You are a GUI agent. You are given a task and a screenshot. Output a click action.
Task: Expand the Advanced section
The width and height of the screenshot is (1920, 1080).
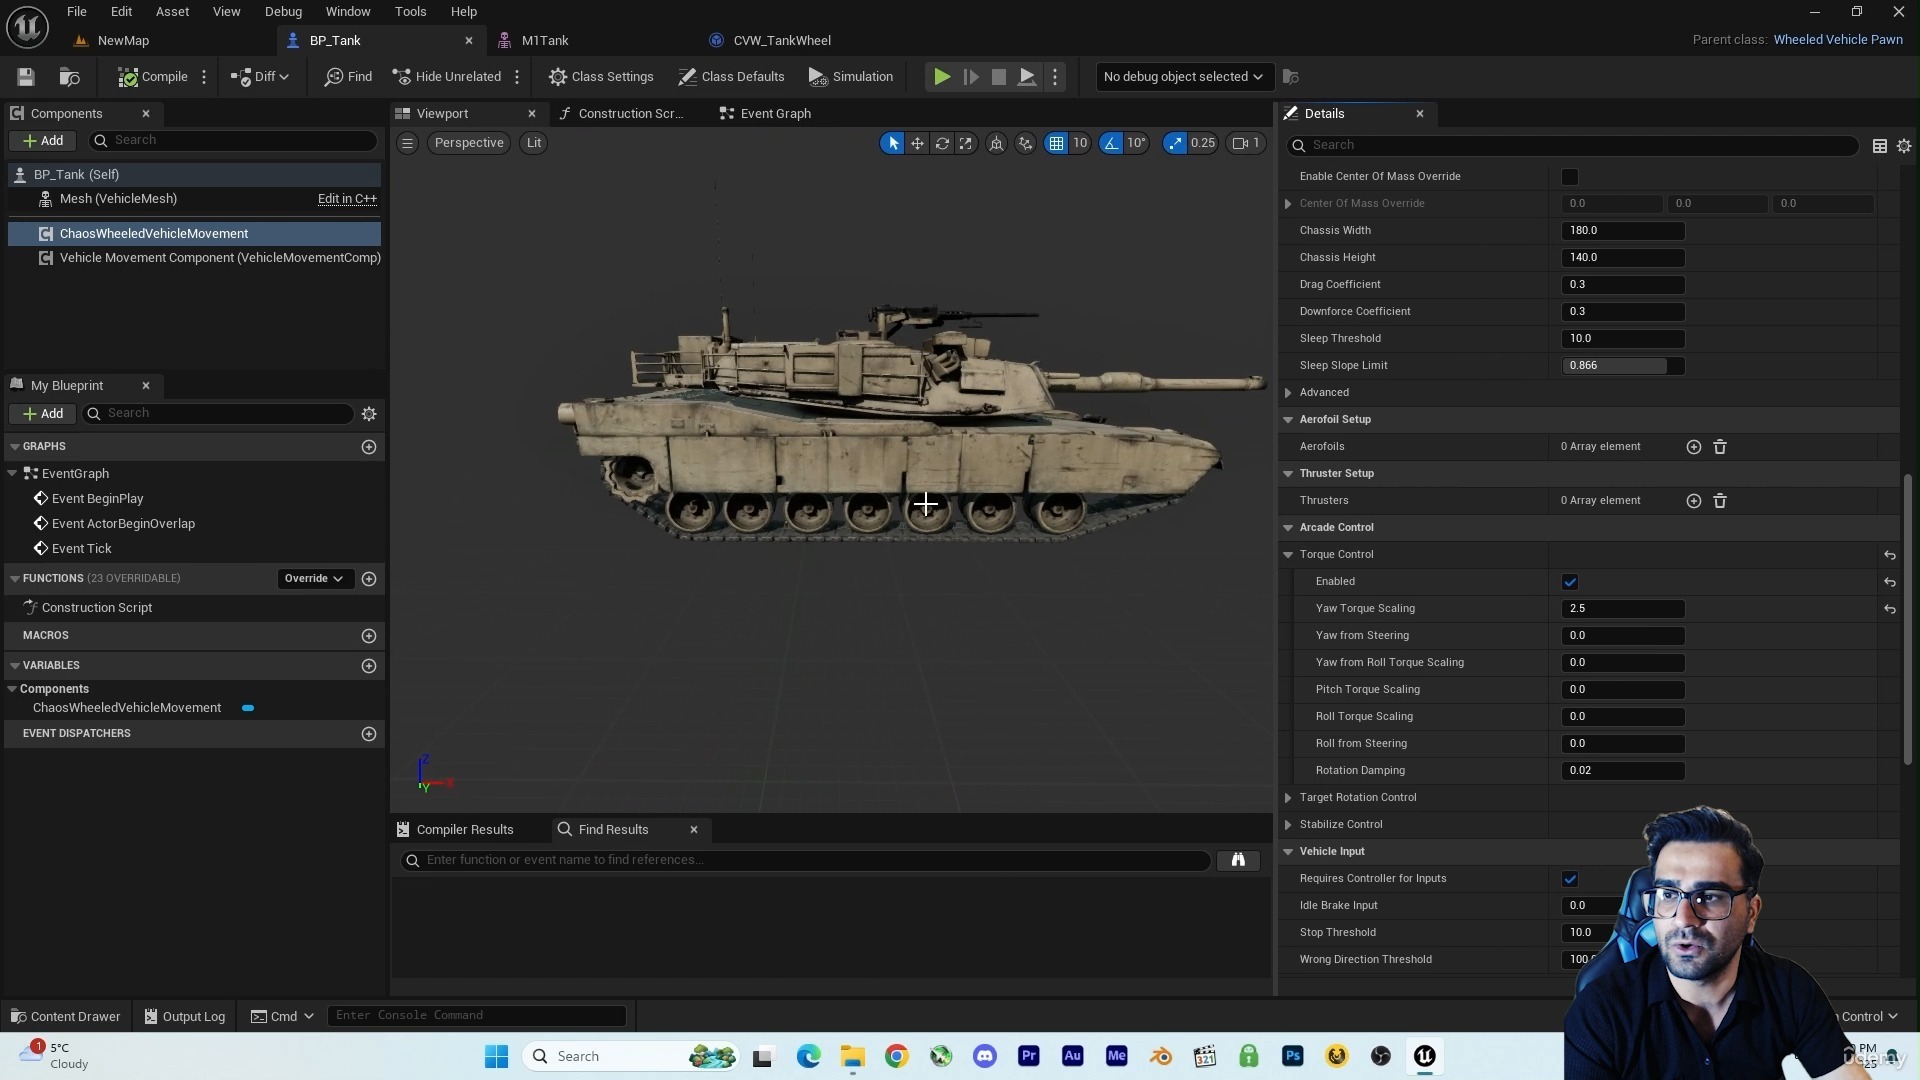(1288, 393)
